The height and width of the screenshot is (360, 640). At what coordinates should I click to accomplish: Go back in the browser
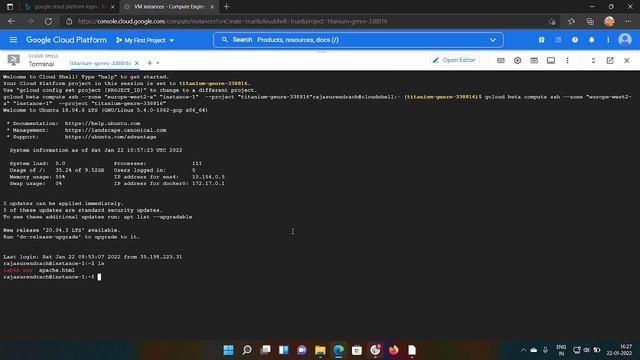[11, 21]
